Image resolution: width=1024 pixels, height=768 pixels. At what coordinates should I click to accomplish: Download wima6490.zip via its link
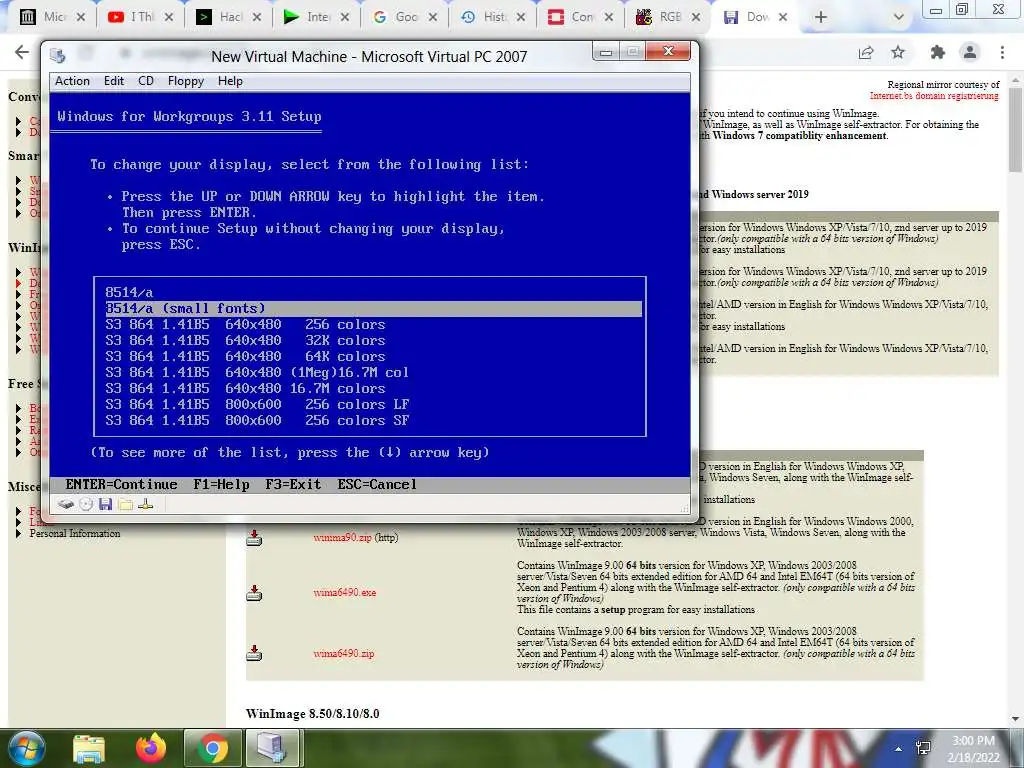(x=344, y=653)
